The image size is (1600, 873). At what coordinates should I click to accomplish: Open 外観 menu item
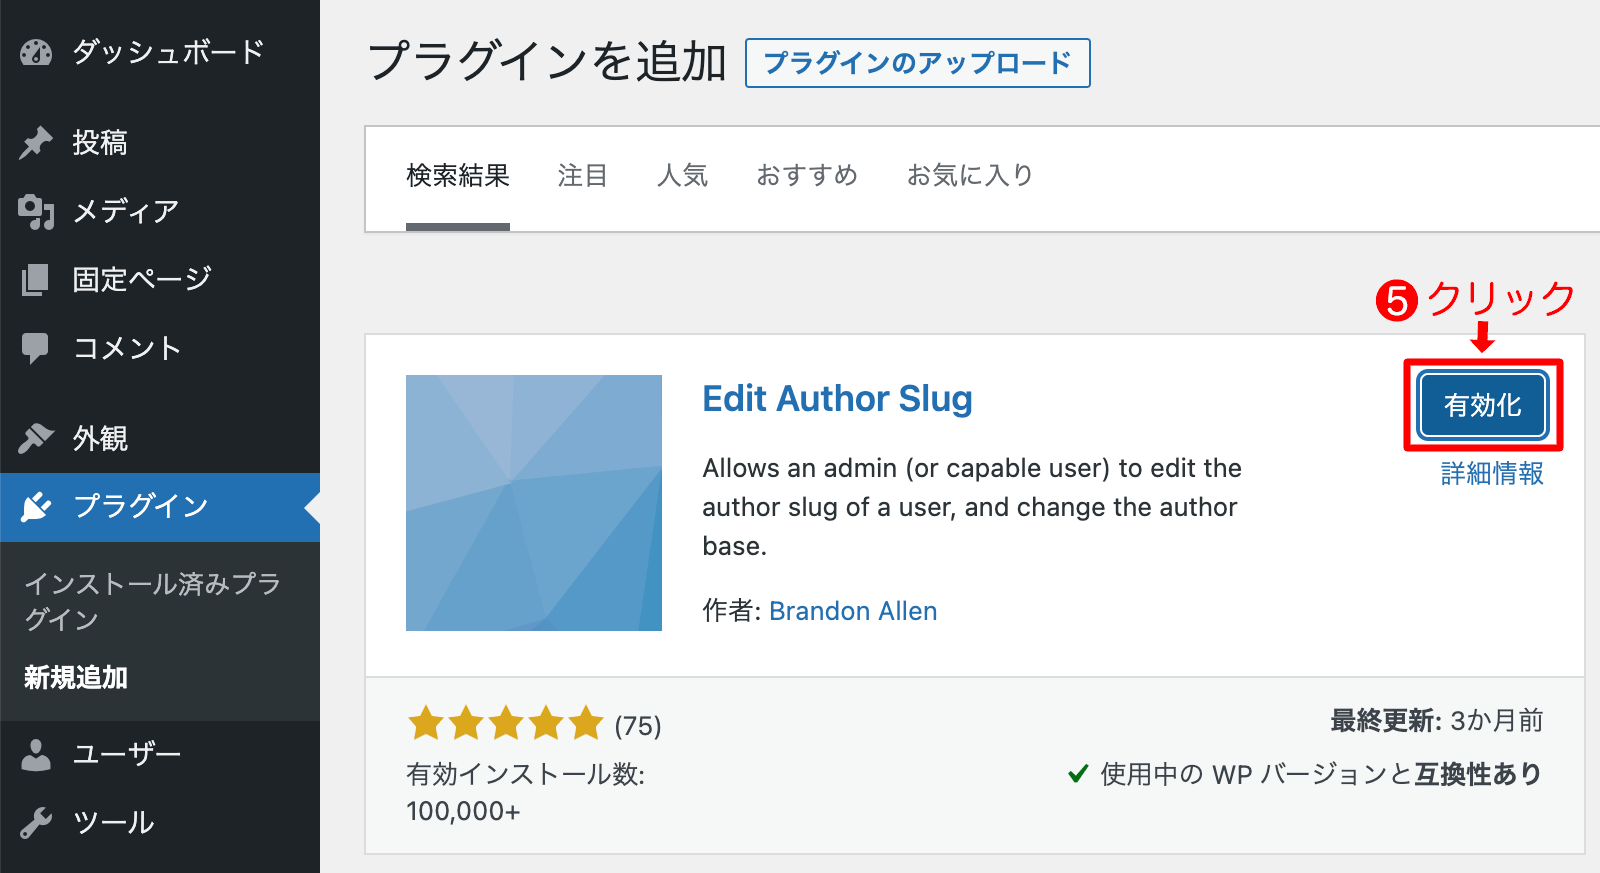[x=160, y=438]
